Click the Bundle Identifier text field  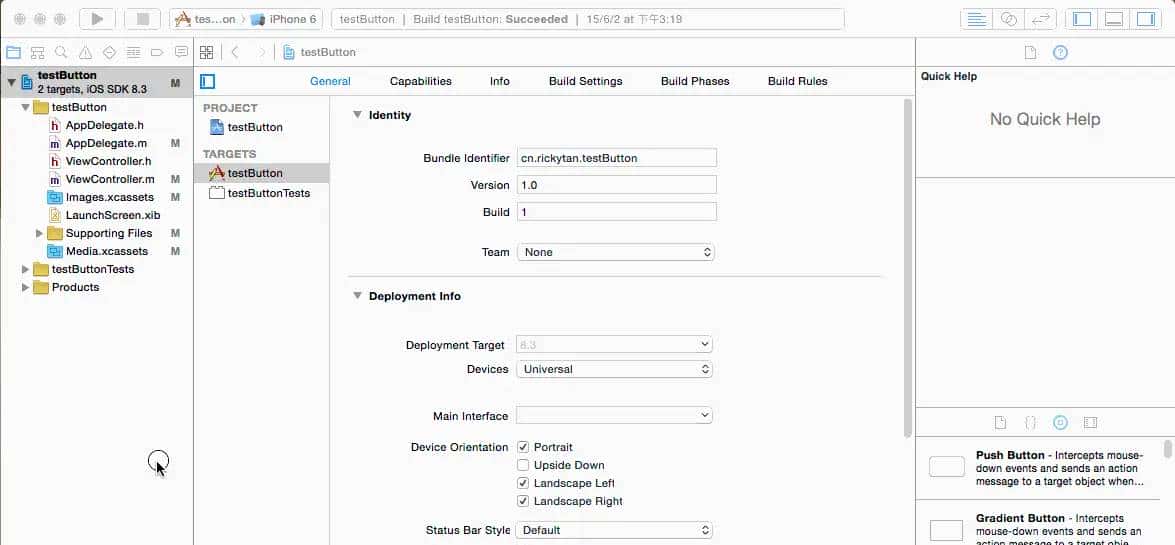pos(616,158)
